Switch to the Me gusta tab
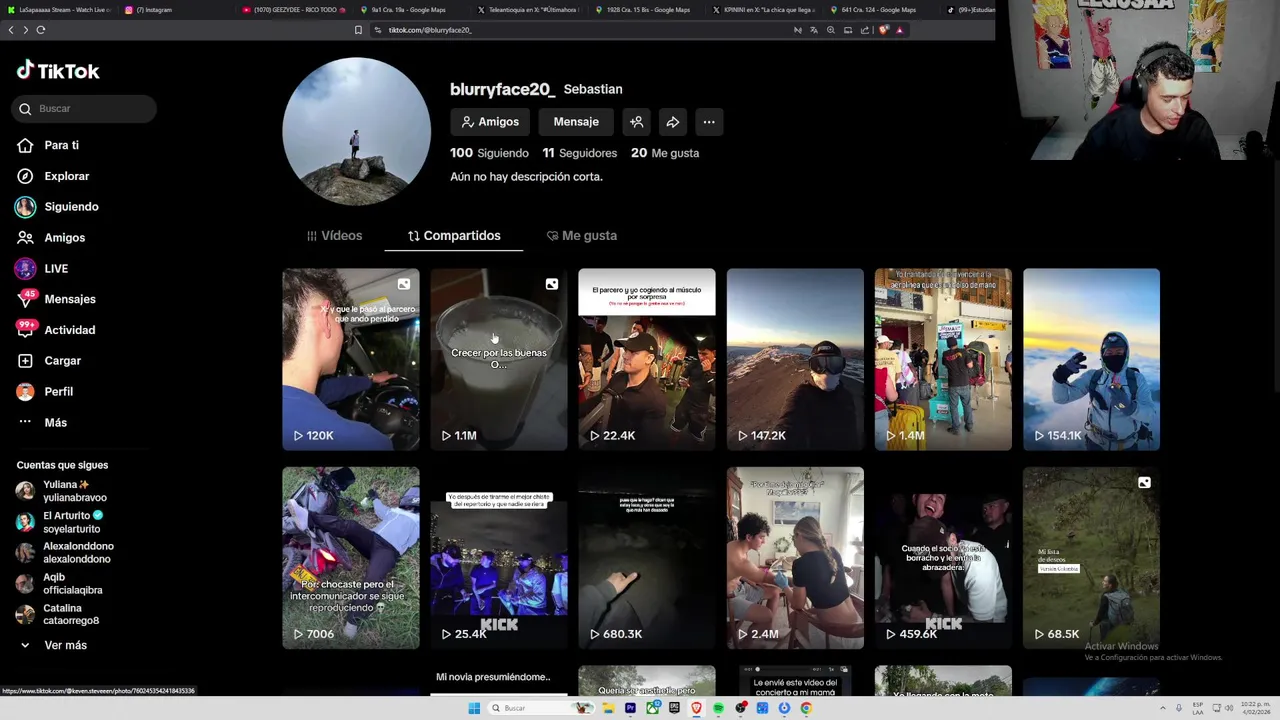Viewport: 1280px width, 720px height. (581, 236)
